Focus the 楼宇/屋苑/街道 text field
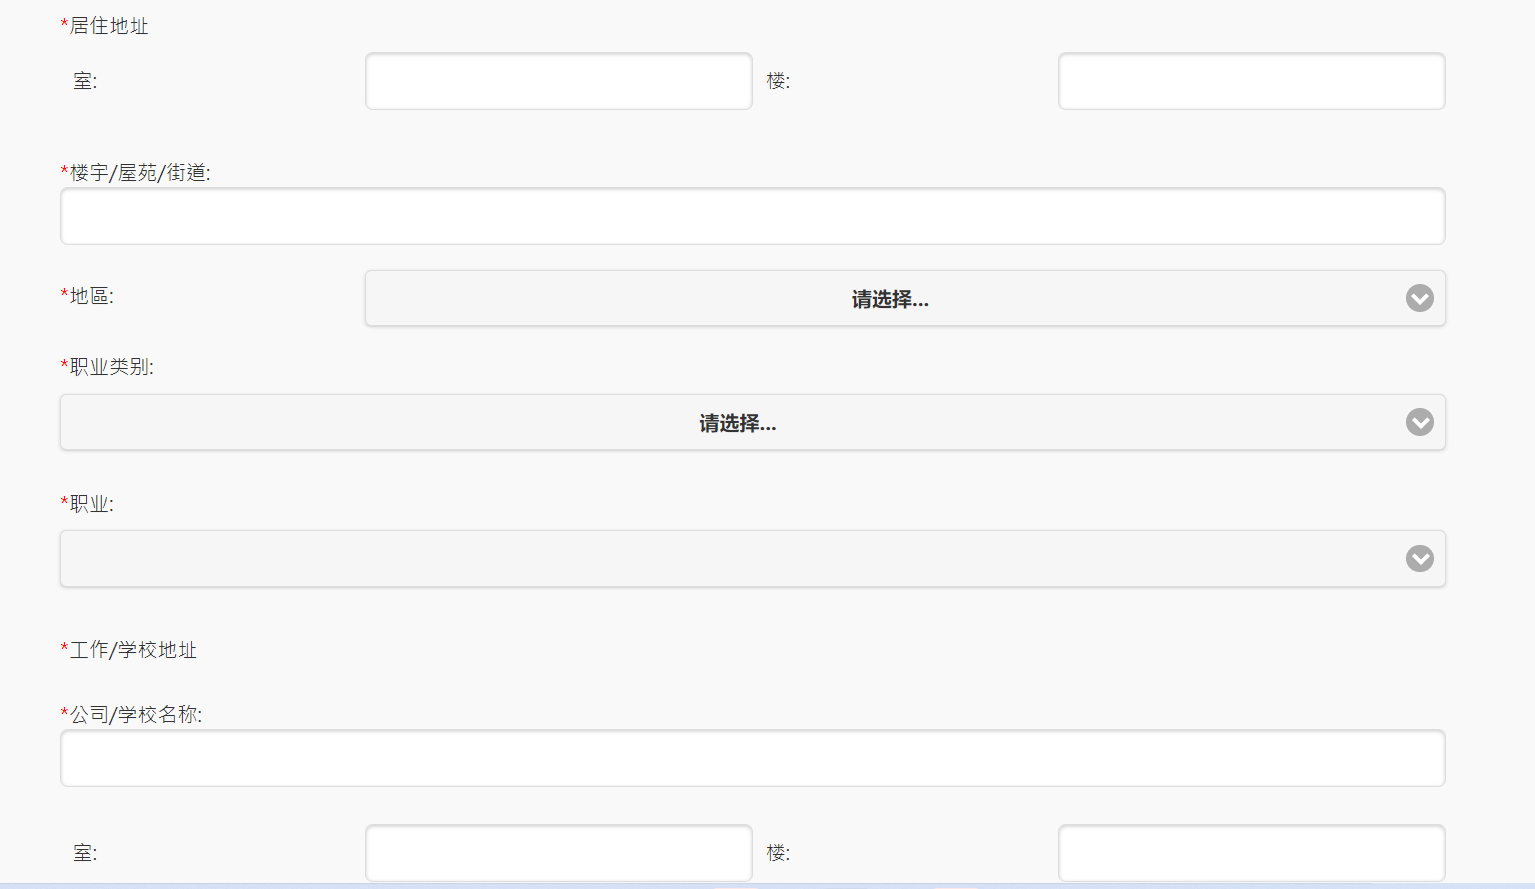The image size is (1535, 889). pos(752,216)
